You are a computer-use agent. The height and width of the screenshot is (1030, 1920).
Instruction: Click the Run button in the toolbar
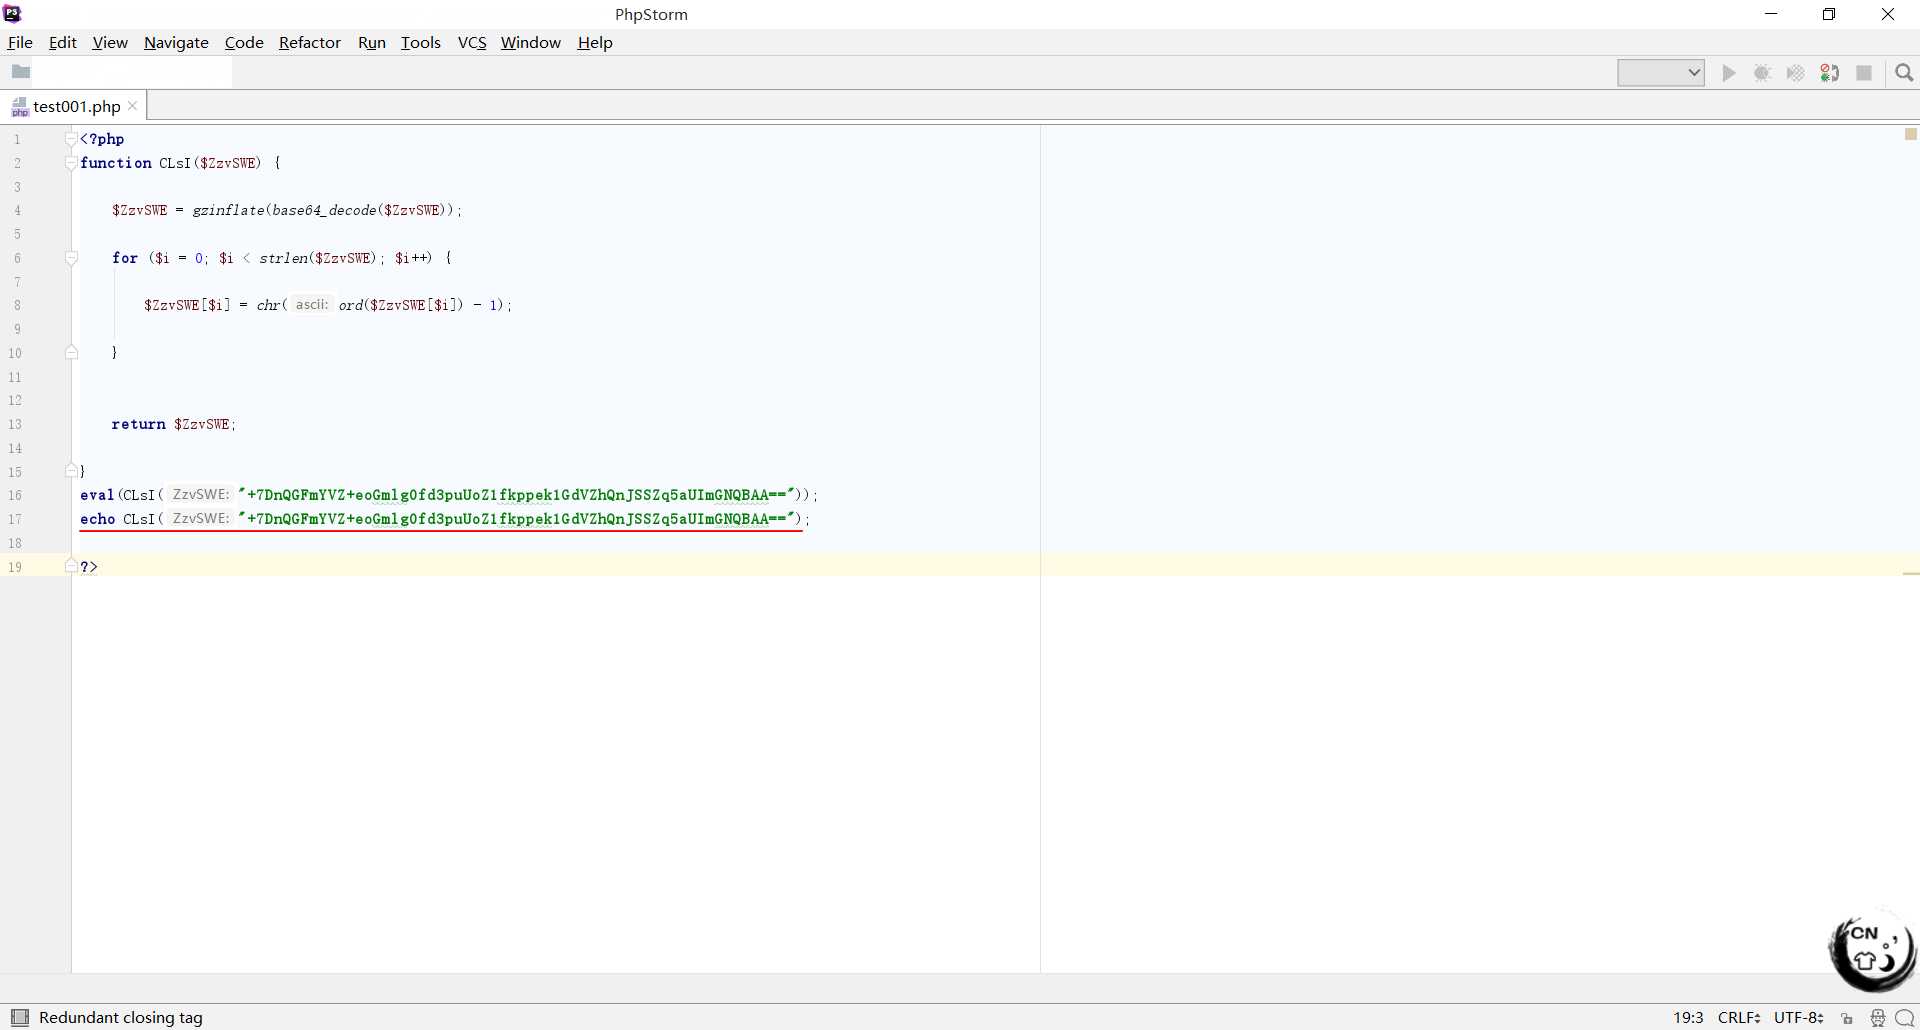click(x=1729, y=73)
